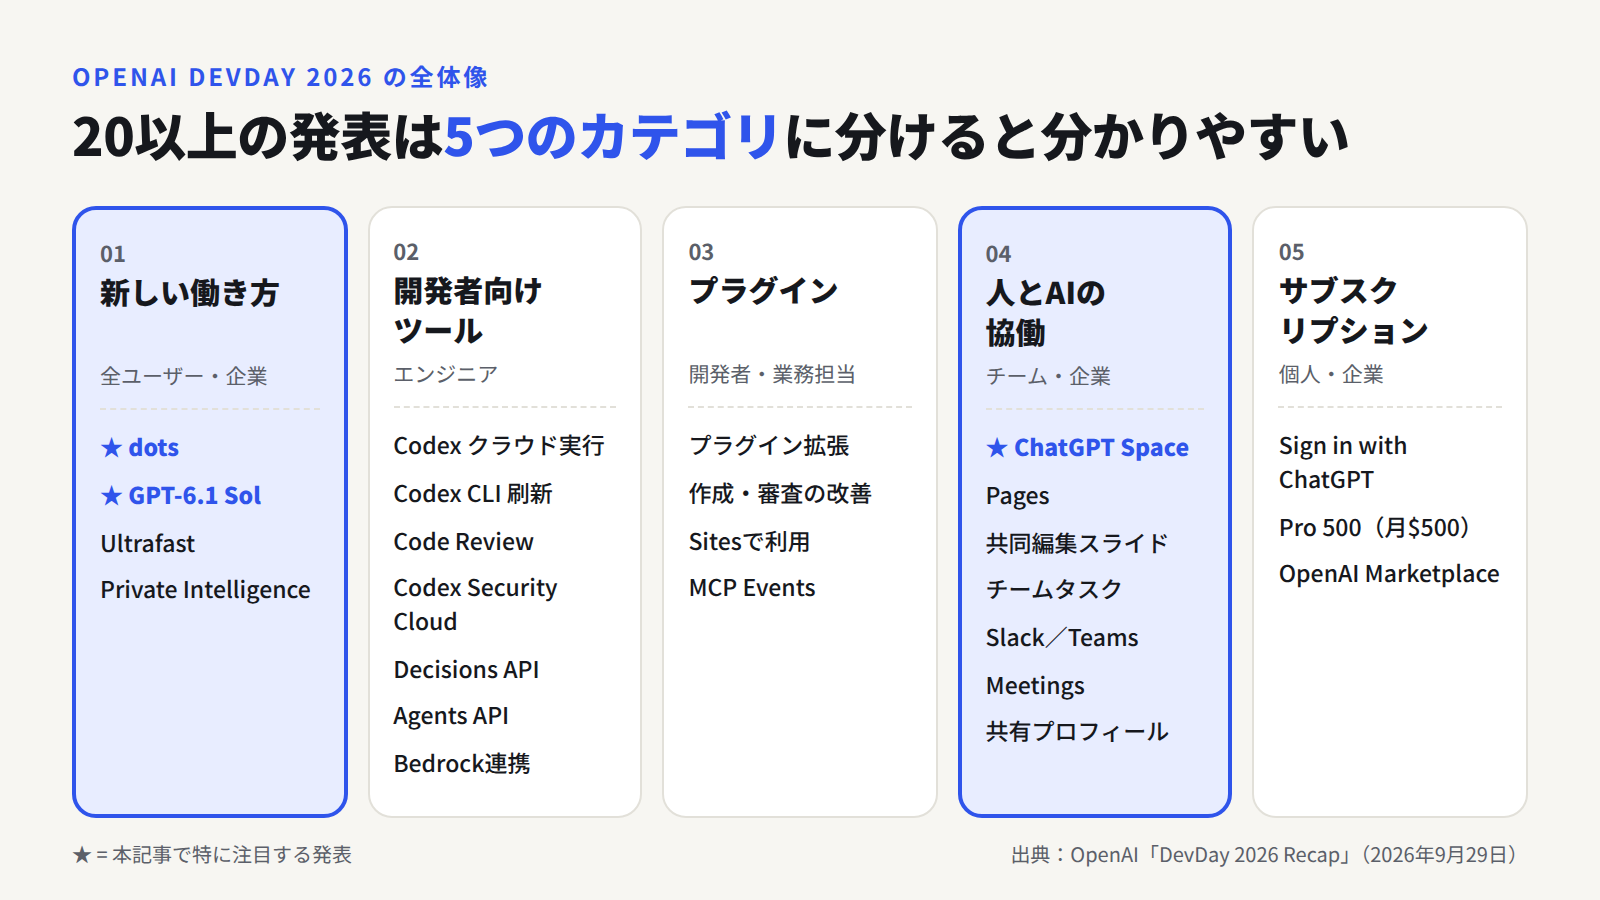The width and height of the screenshot is (1600, 900).
Task: Click the star icon beside GPT-6.1 Sol
Action: (x=111, y=496)
